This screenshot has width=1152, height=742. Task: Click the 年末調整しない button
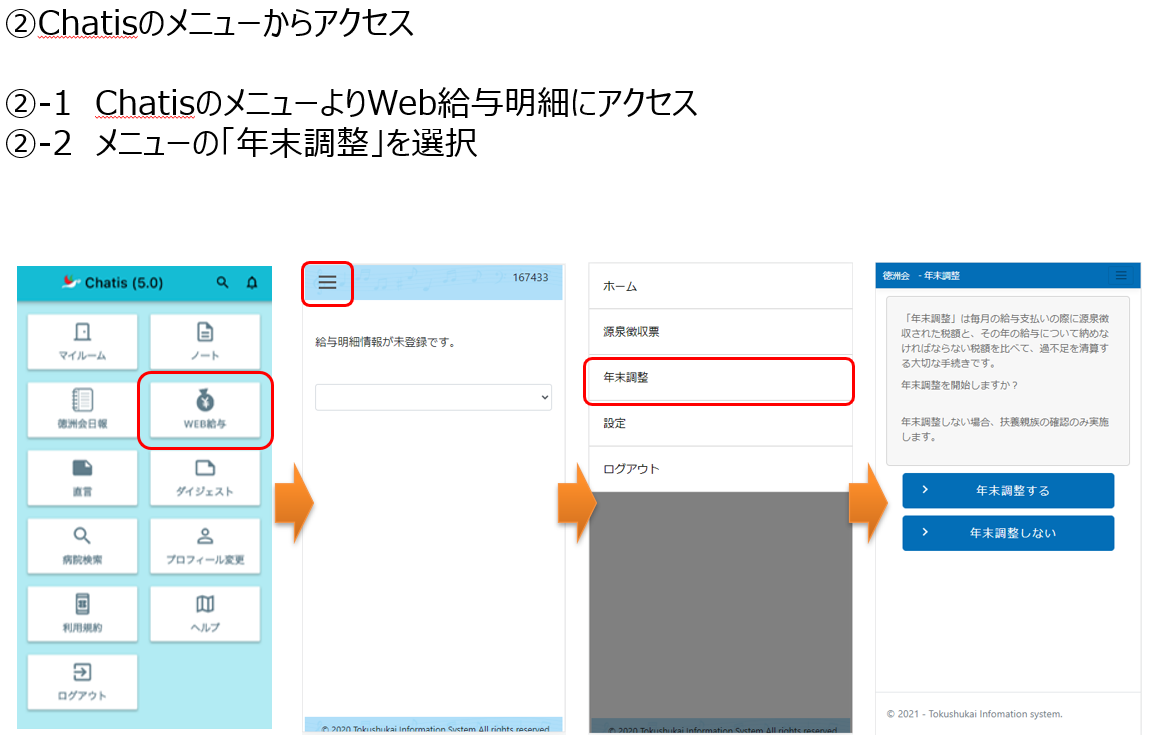click(x=1008, y=533)
